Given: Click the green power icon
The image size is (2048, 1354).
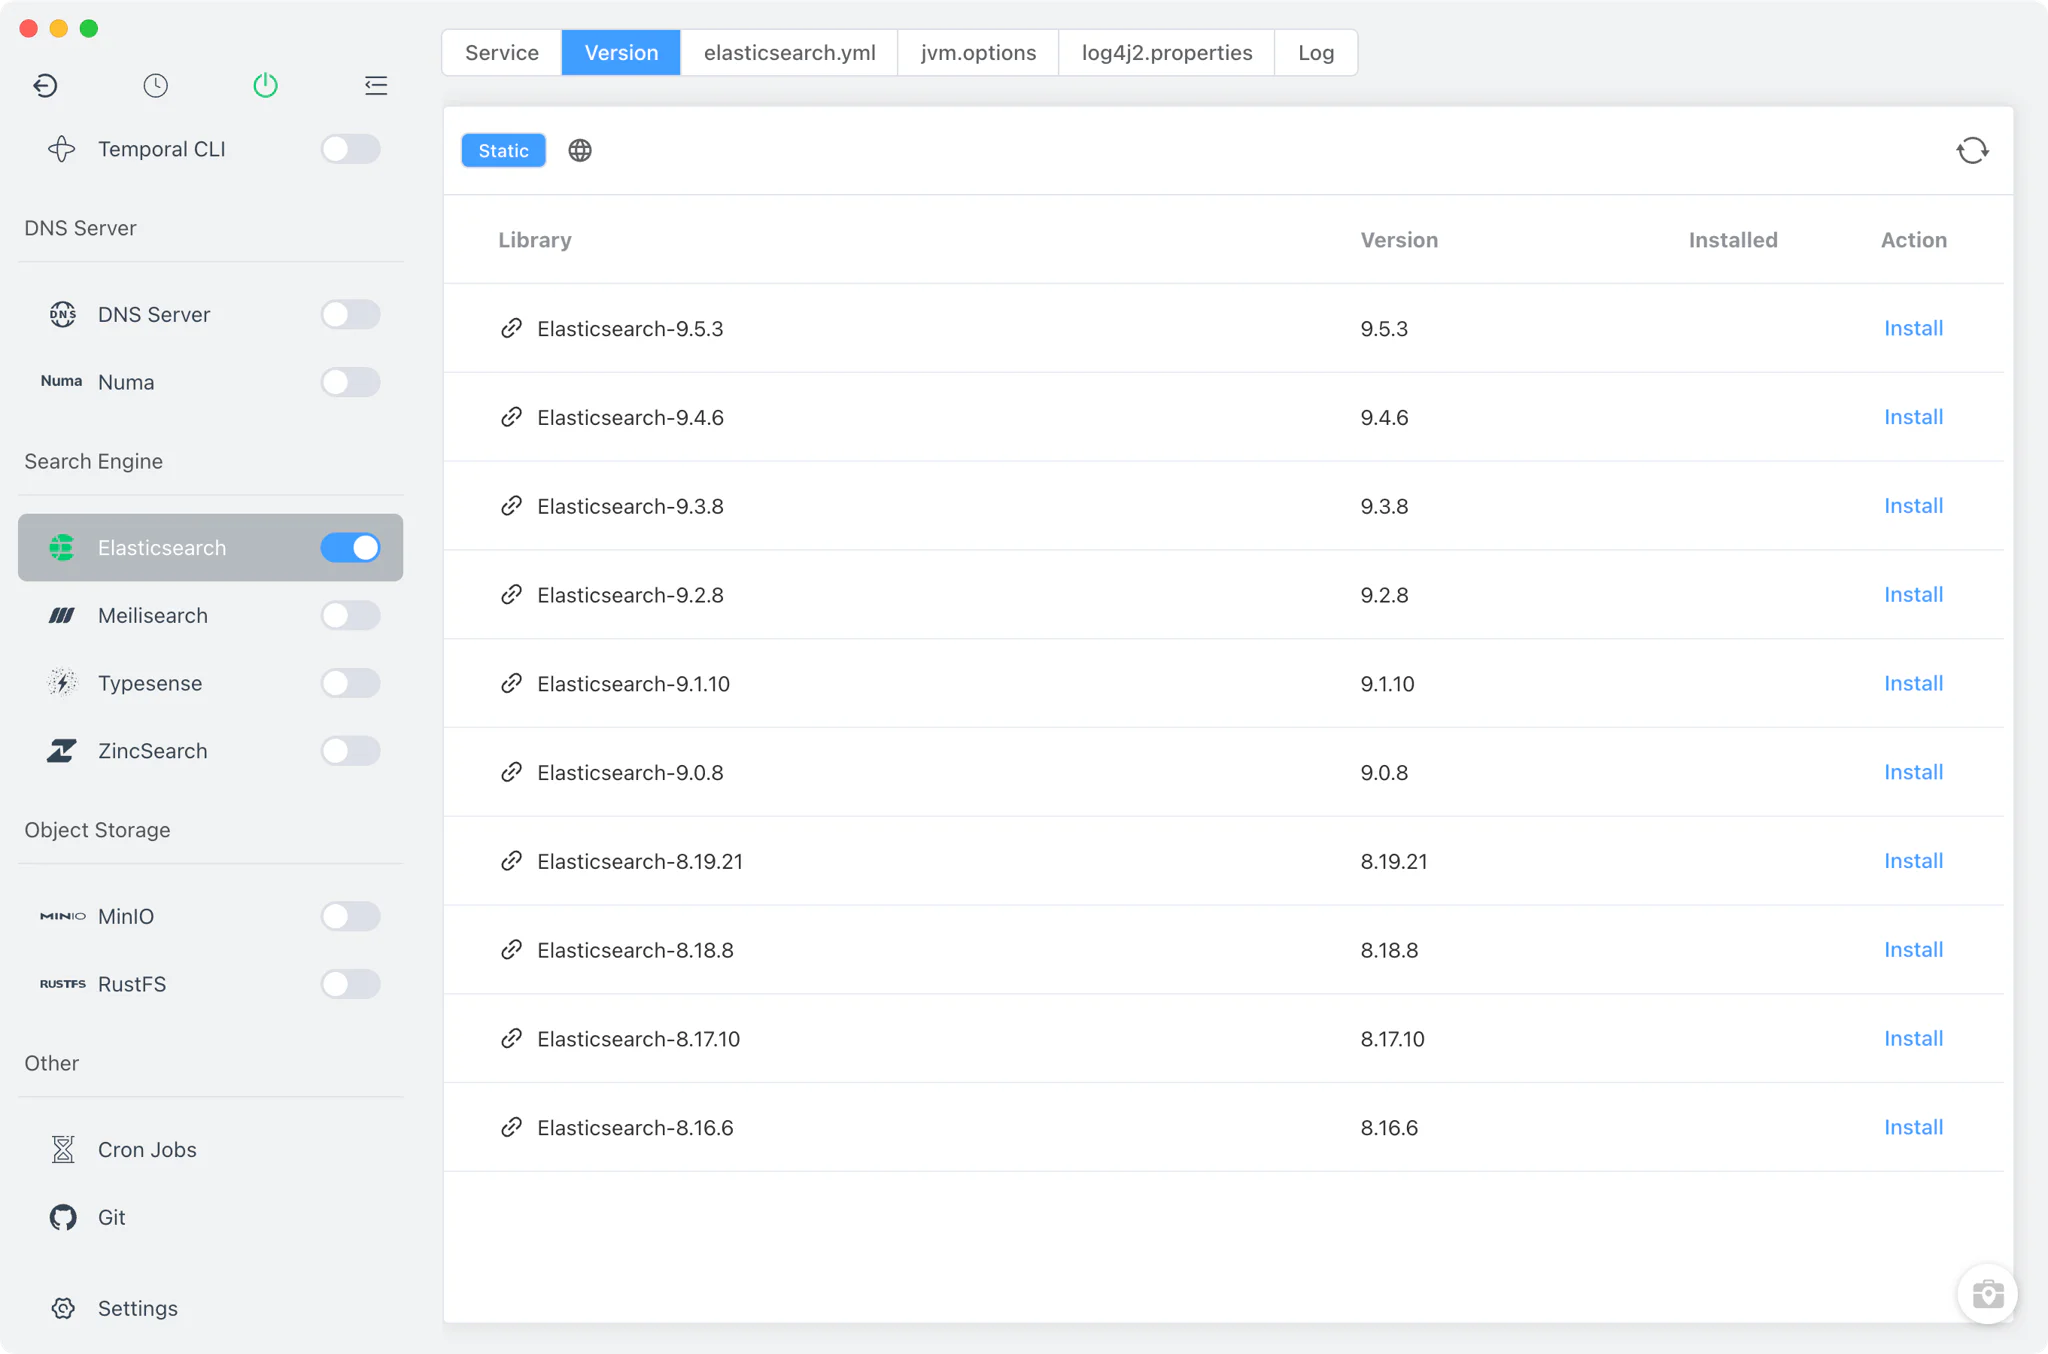Looking at the screenshot, I should click(x=265, y=86).
